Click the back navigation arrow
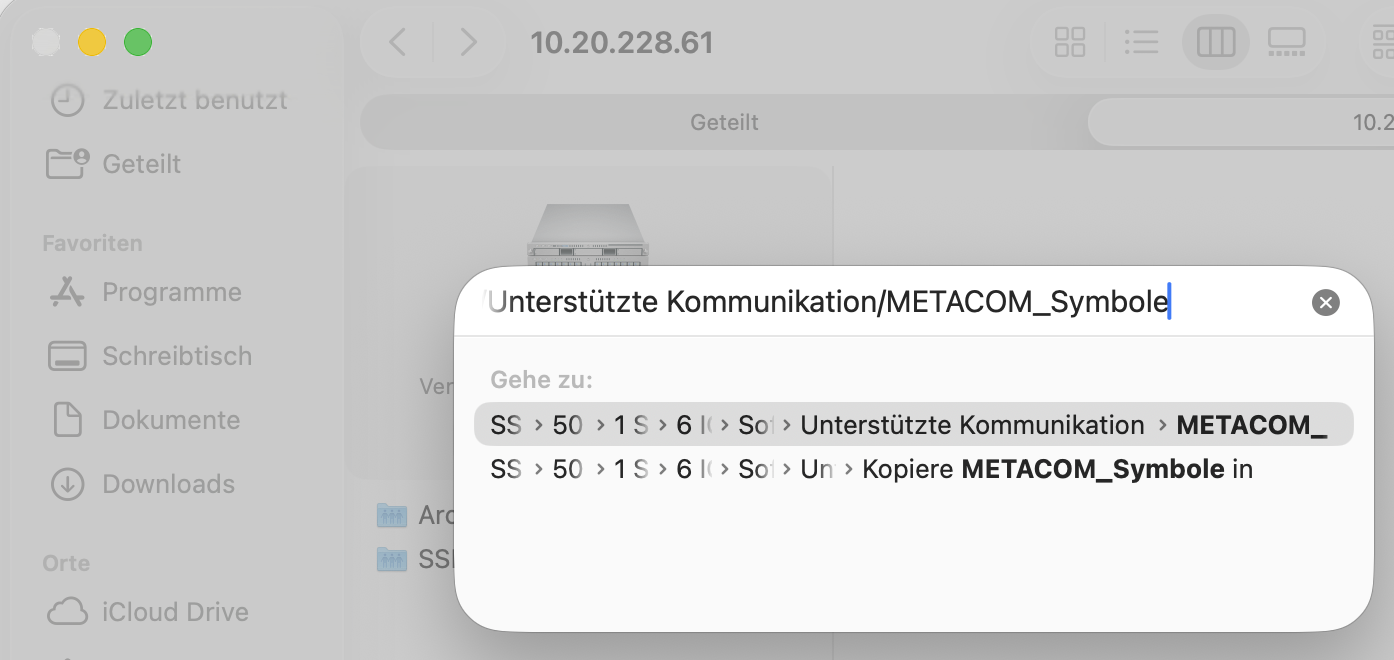Viewport: 1394px width, 660px height. coord(398,42)
